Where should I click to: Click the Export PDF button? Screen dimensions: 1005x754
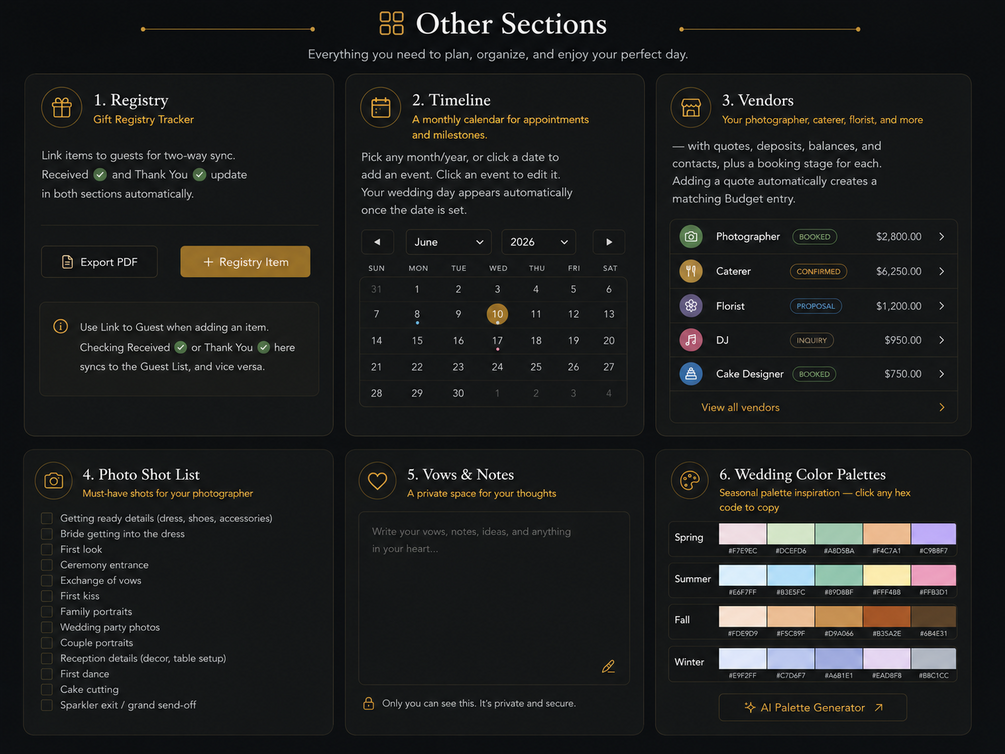tap(99, 262)
